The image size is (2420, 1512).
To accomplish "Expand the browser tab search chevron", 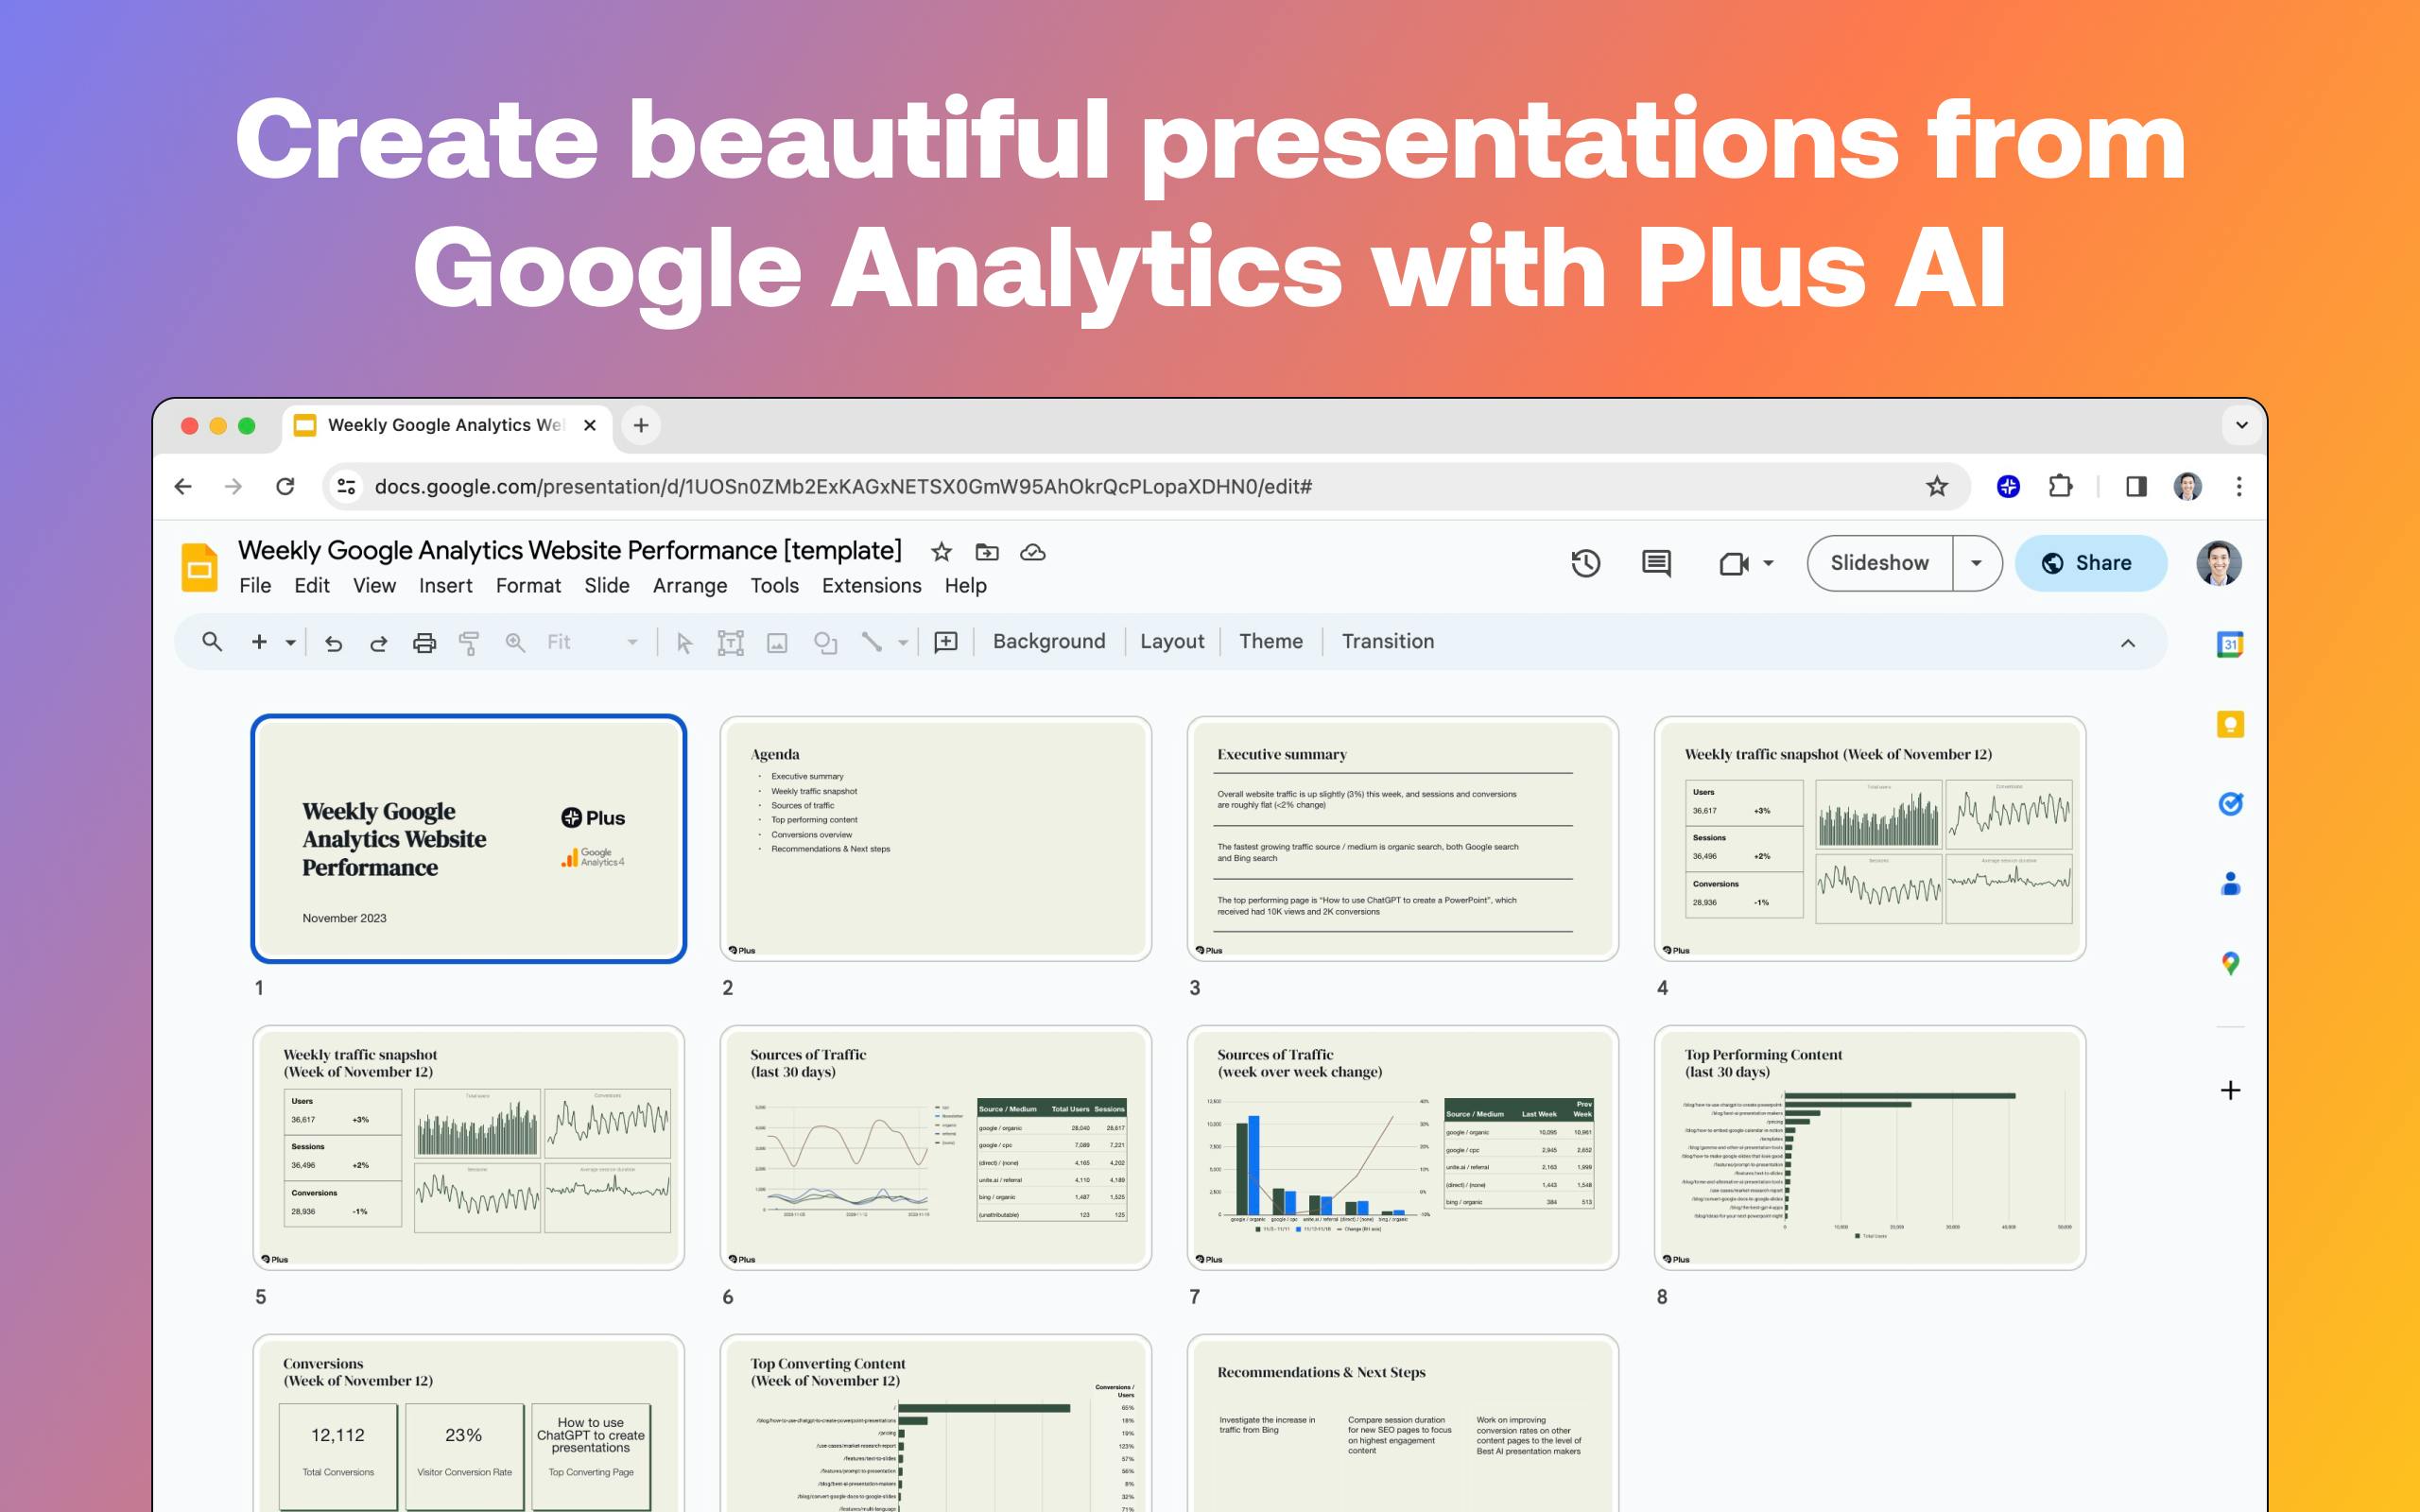I will 2242,425.
